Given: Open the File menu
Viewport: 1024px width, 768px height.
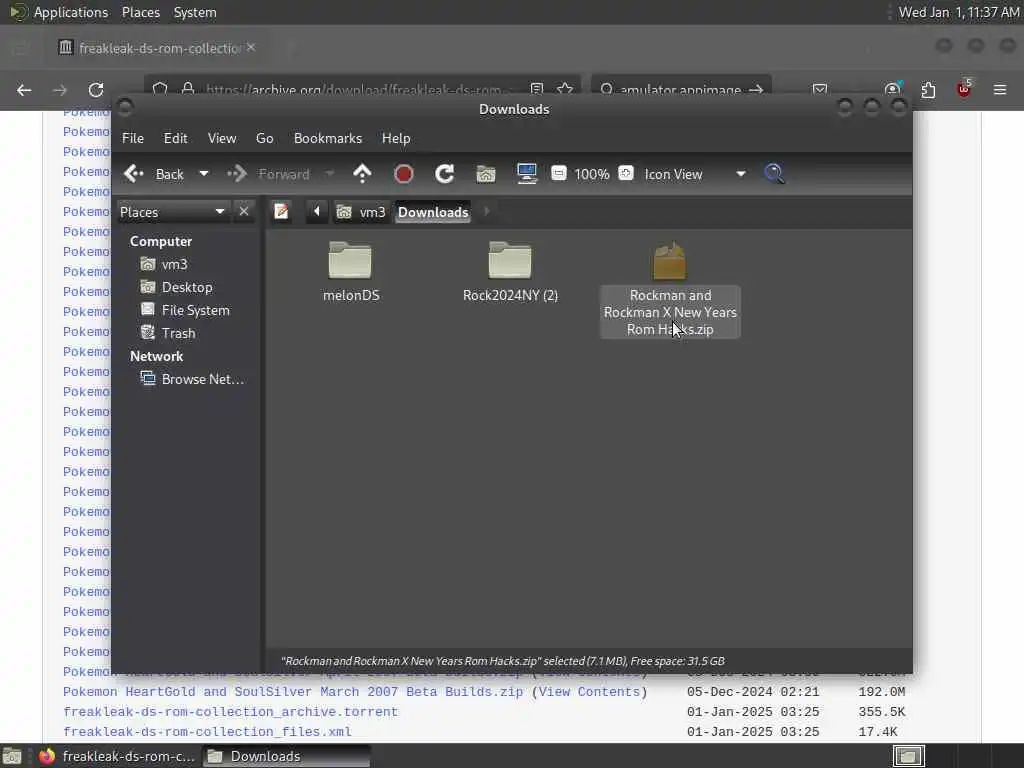Looking at the screenshot, I should point(133,138).
